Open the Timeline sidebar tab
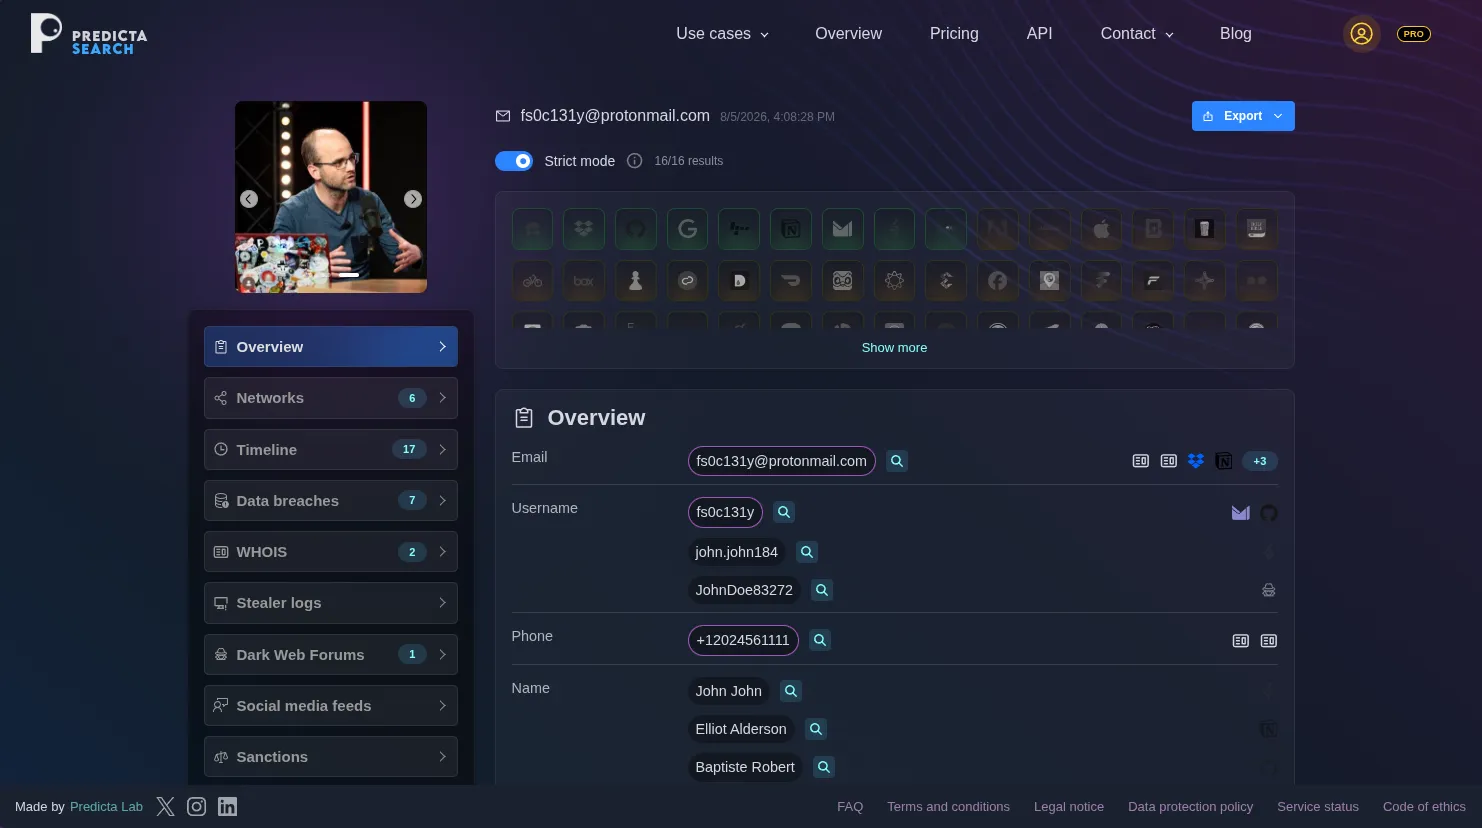The height and width of the screenshot is (828, 1482). click(x=331, y=450)
